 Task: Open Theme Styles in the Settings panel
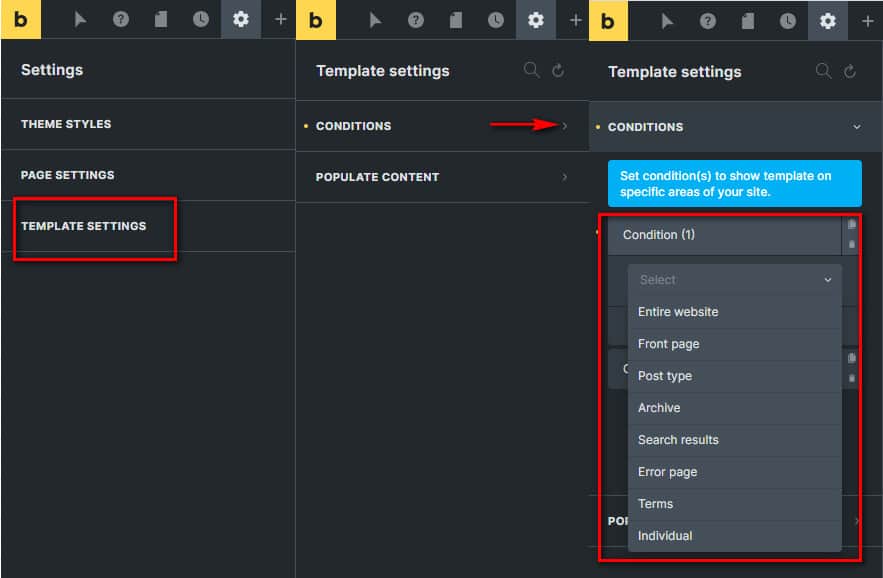pos(66,124)
